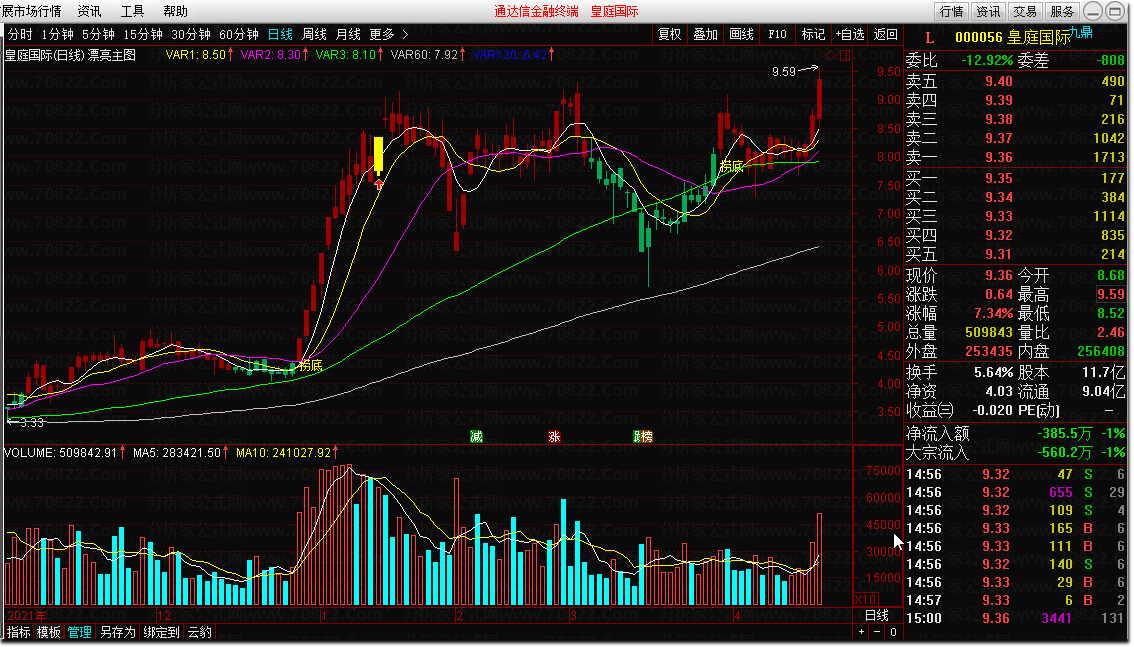
Task: Open F10 company information
Action: [777, 35]
